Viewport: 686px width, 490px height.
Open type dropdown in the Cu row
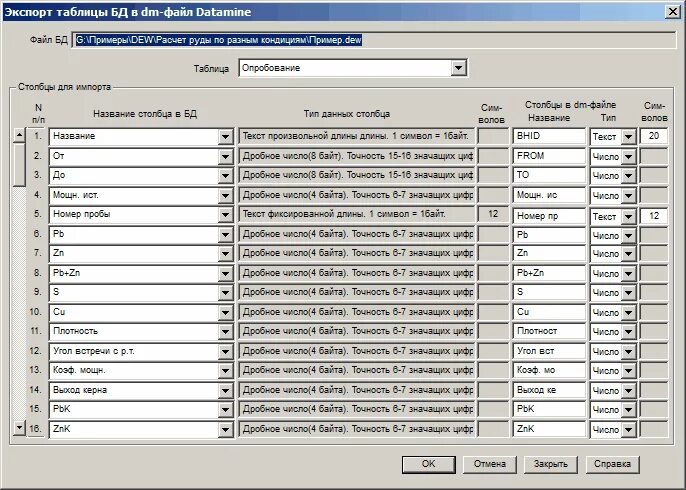[x=628, y=313]
